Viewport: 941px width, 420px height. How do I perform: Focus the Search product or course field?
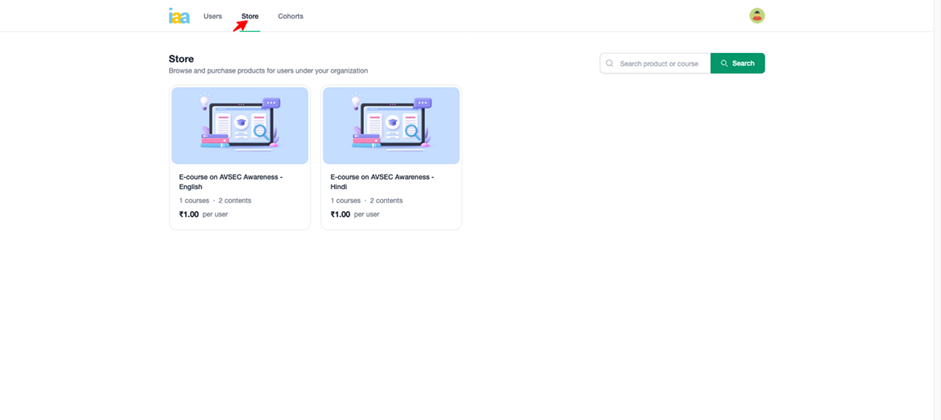(x=660, y=63)
